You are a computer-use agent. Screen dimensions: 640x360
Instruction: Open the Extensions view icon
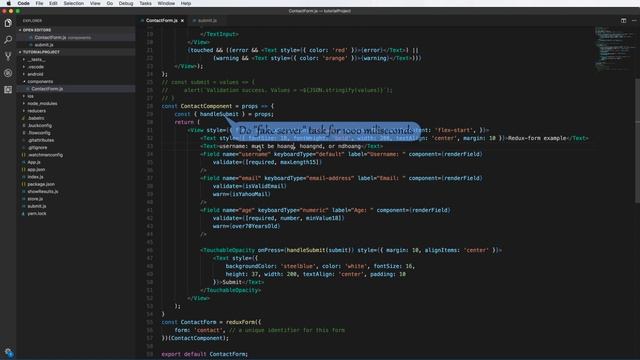[x=8, y=90]
